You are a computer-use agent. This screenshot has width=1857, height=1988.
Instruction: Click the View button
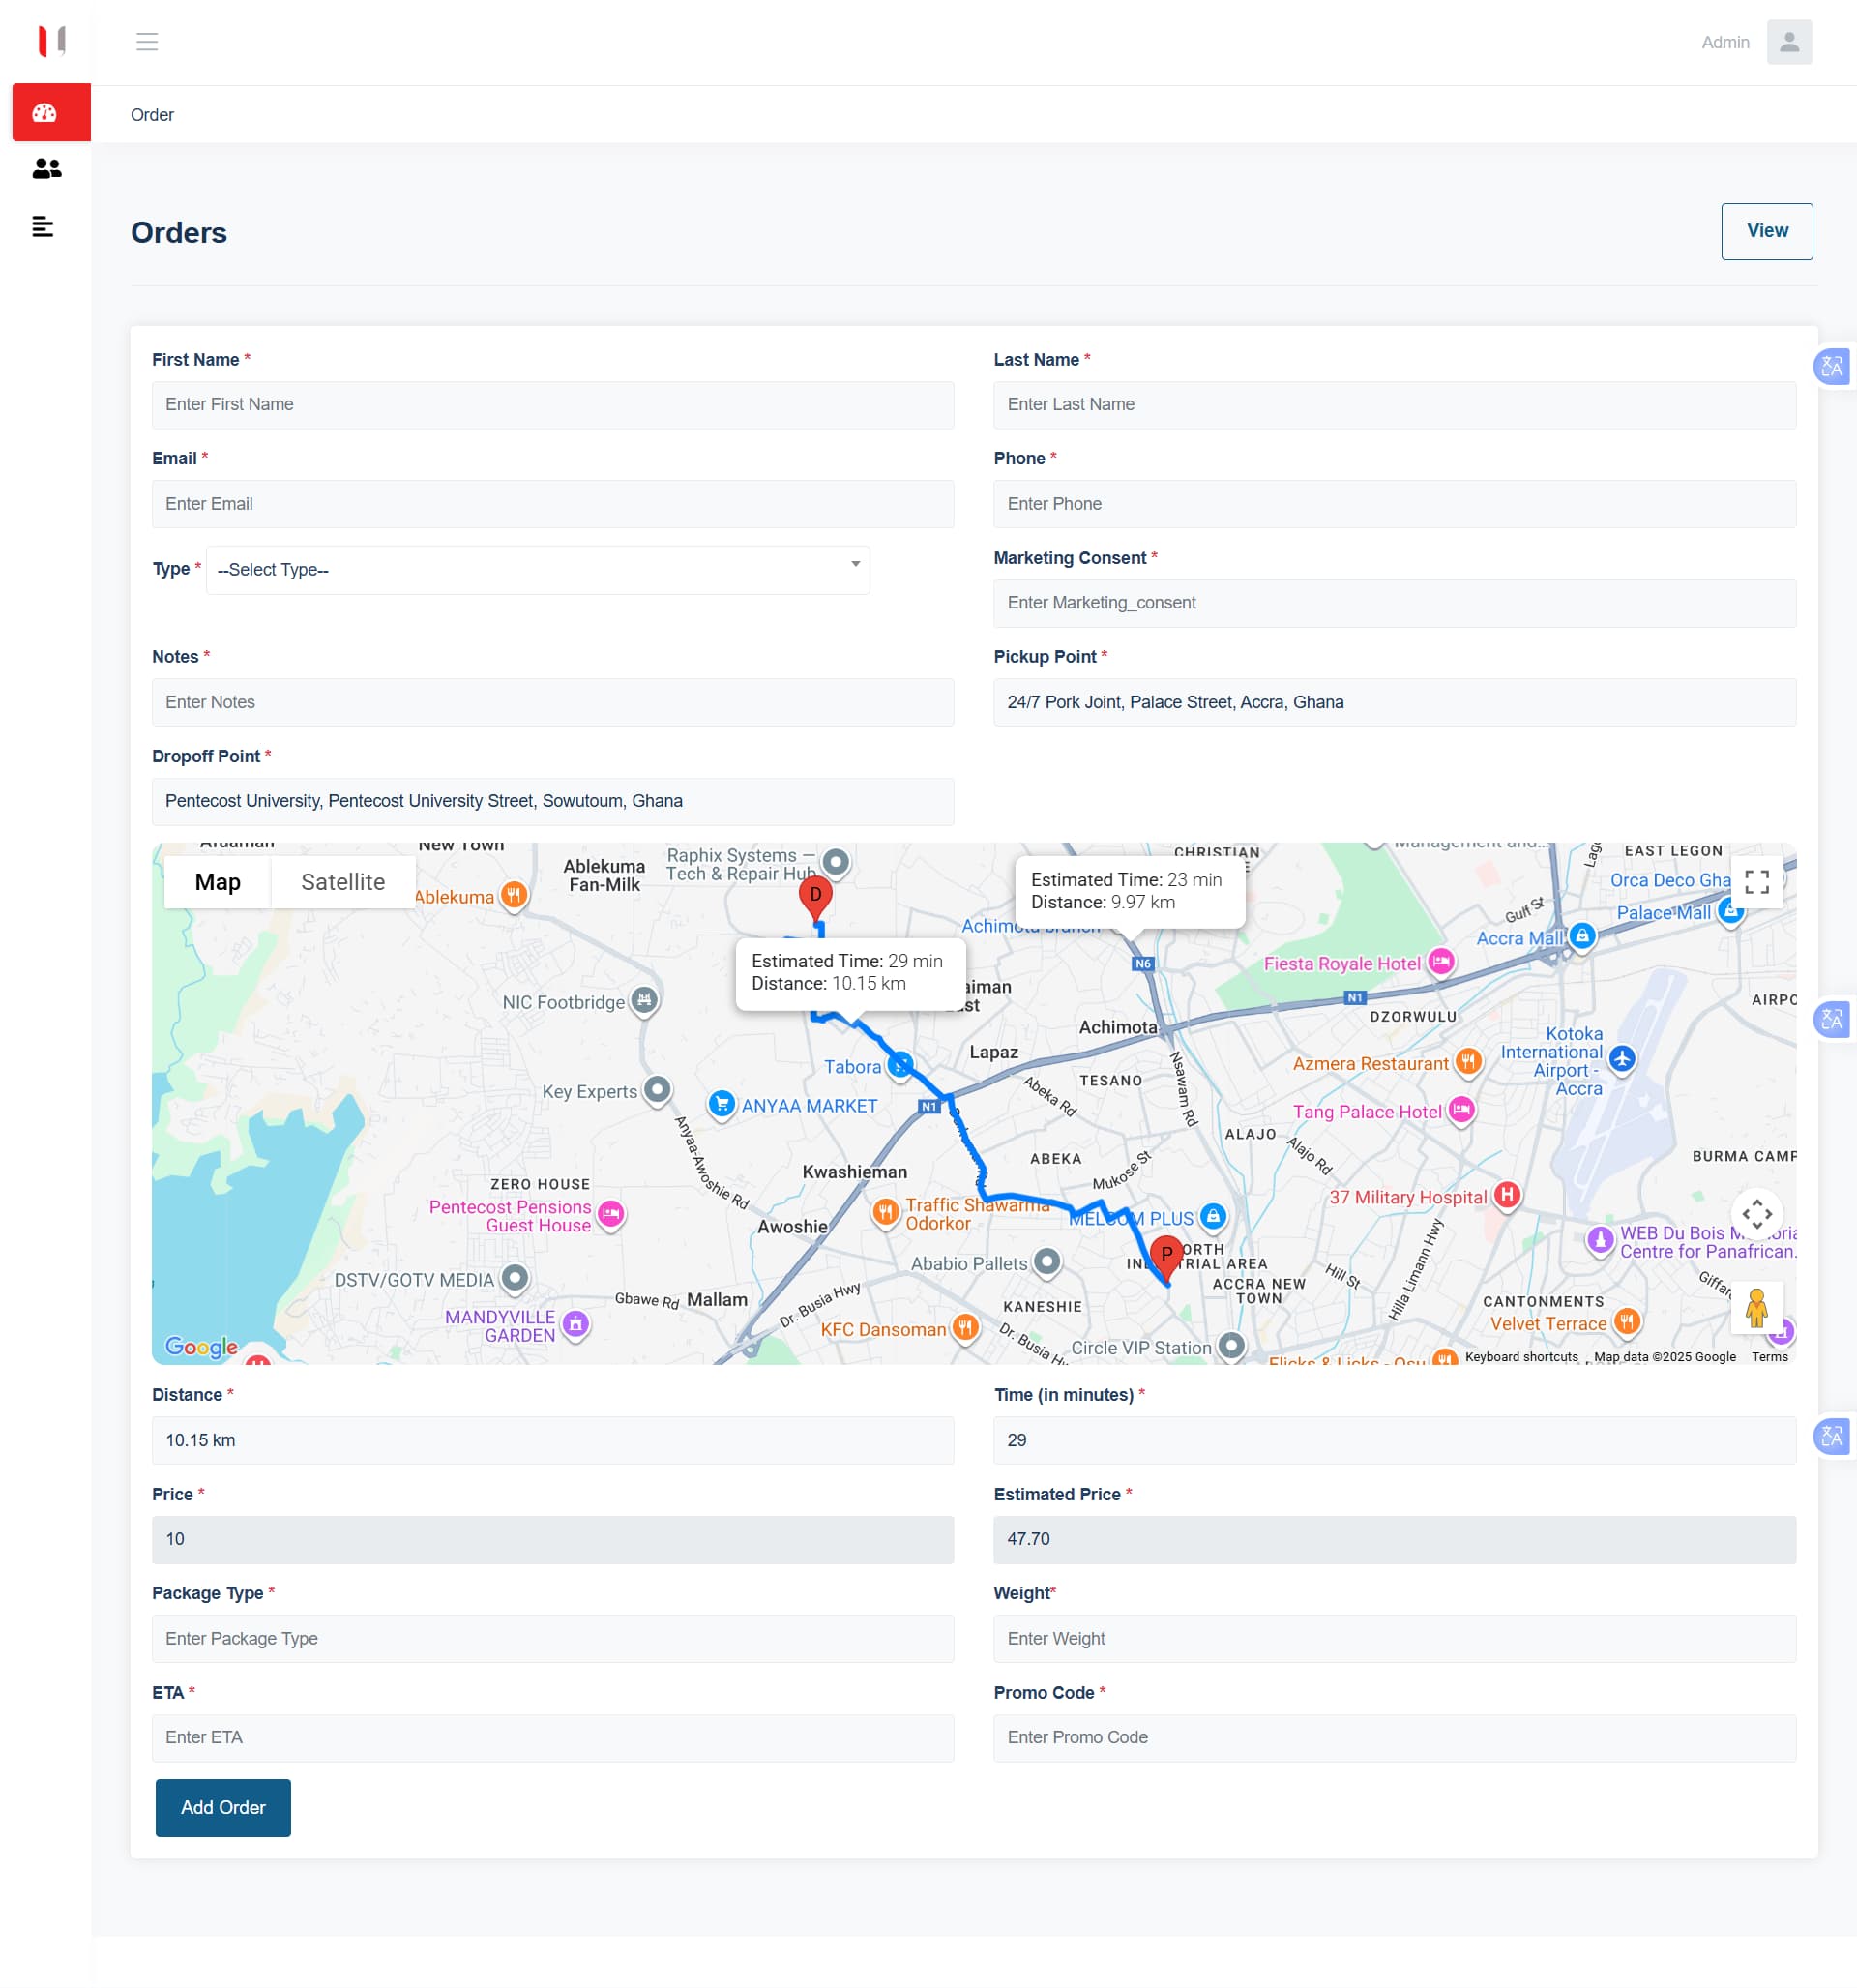[x=1766, y=231]
